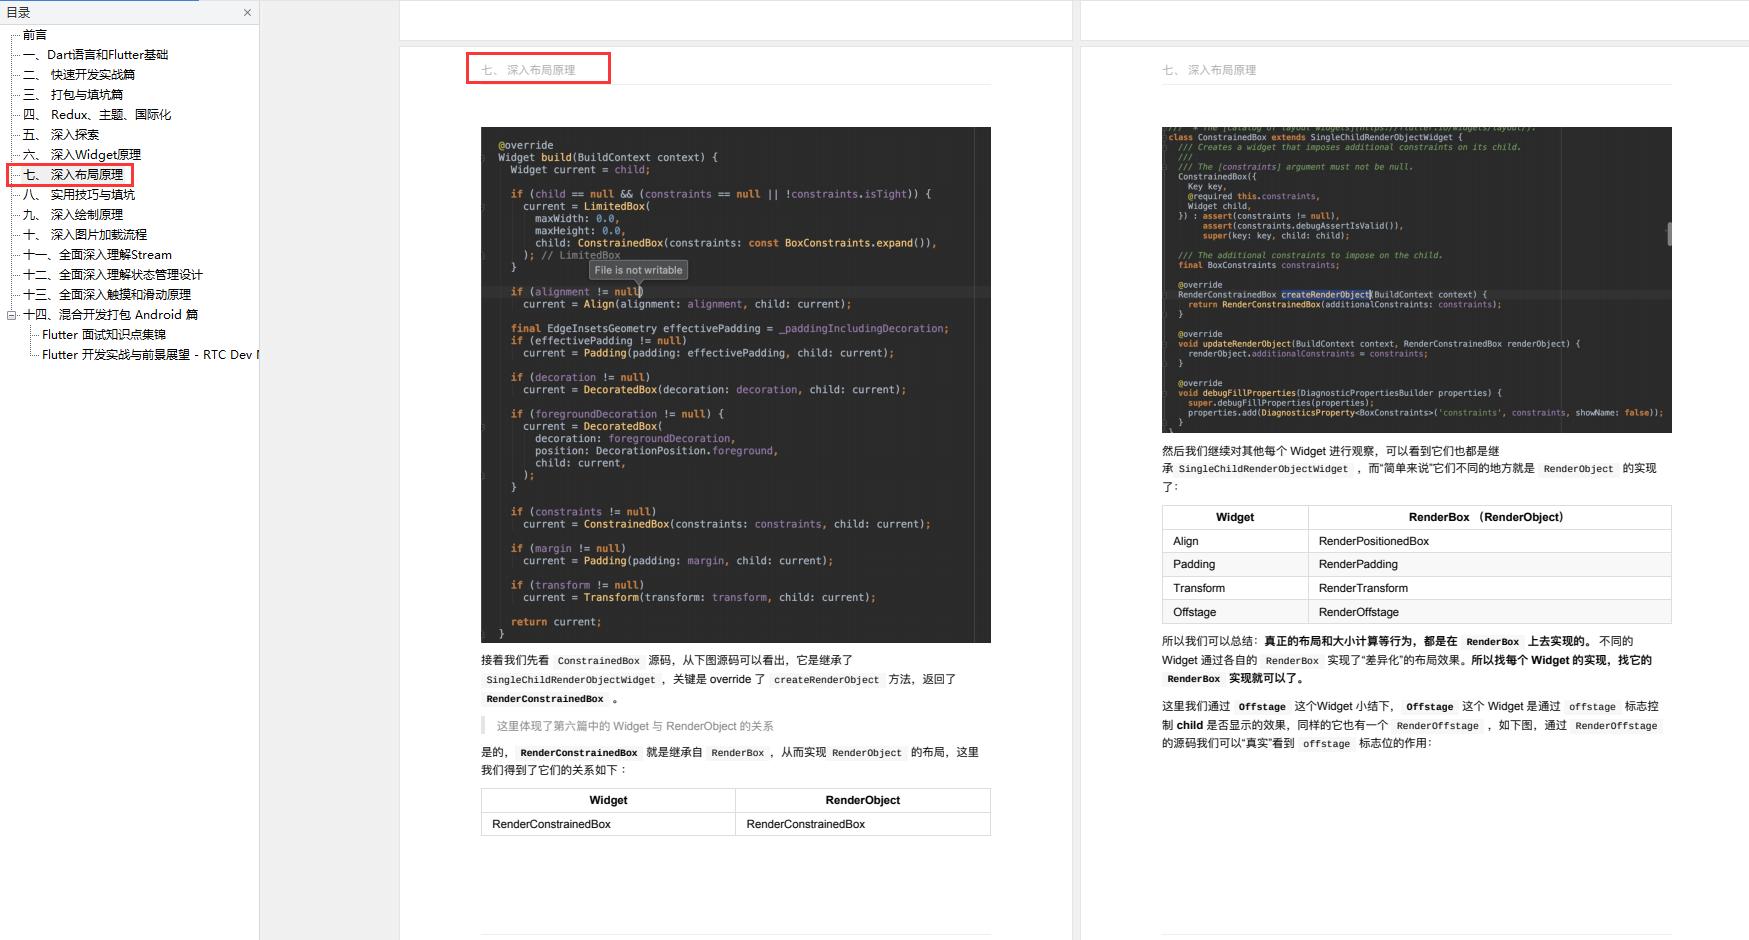This screenshot has width=1749, height=940.
Task: Go to 十、深入图片加载流程 chapter
Action: pos(85,235)
